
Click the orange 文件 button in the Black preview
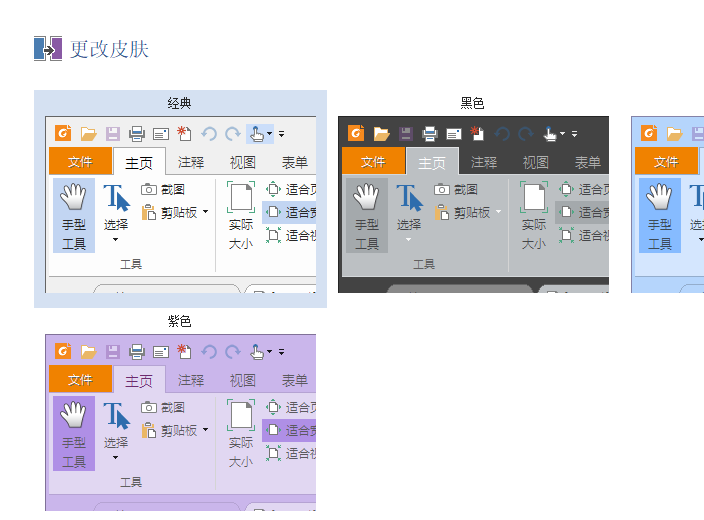coord(372,162)
